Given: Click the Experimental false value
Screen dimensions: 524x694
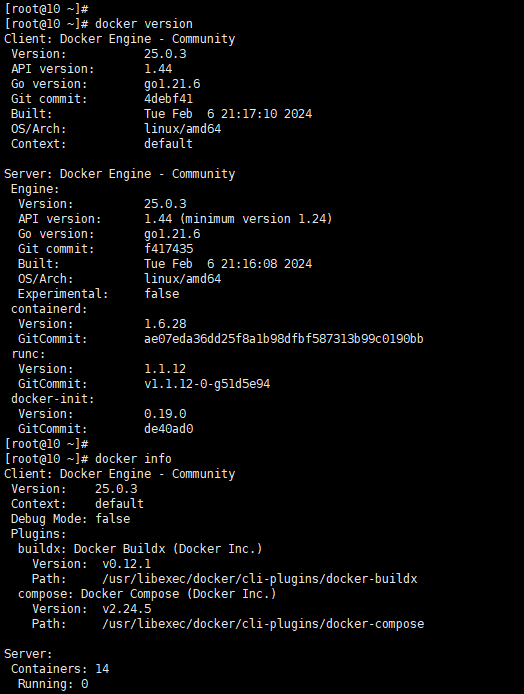Looking at the screenshot, I should pyautogui.click(x=162, y=294).
